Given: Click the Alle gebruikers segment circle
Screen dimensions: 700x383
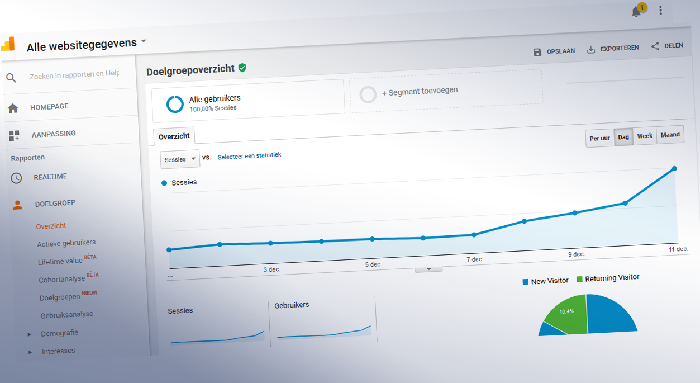Looking at the screenshot, I should point(175,104).
